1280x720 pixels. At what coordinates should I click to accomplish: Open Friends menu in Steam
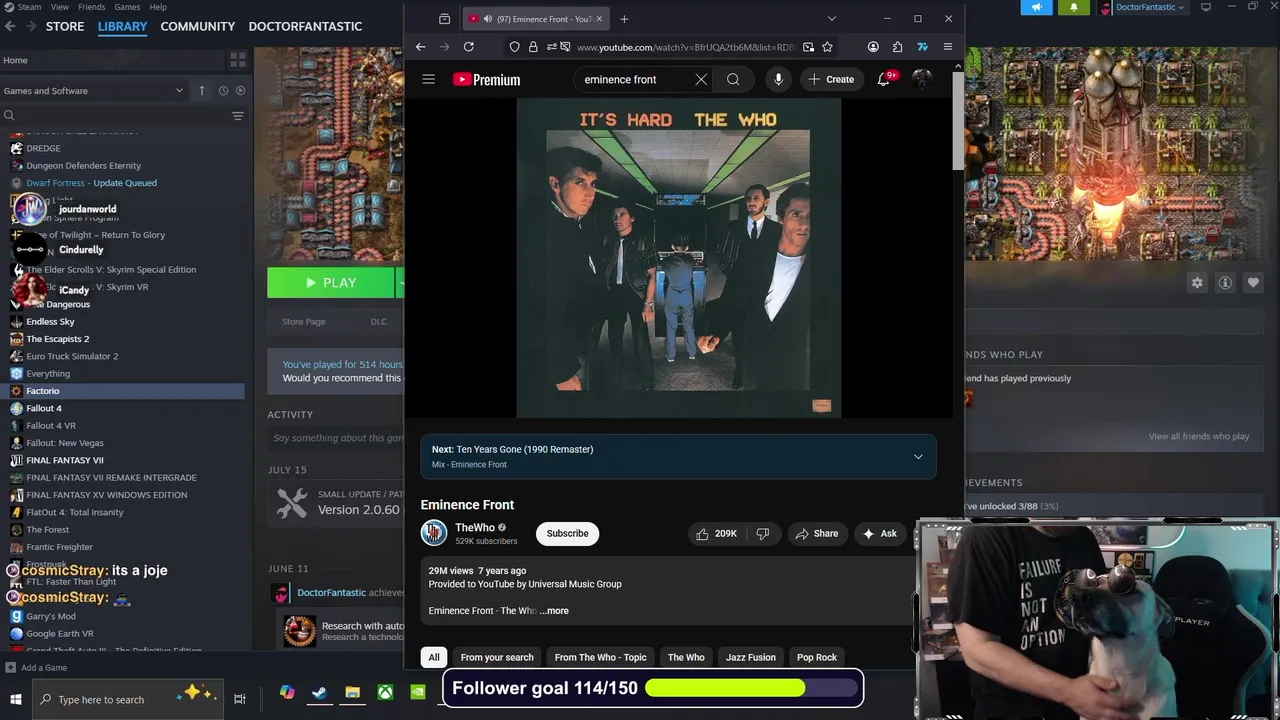point(91,7)
